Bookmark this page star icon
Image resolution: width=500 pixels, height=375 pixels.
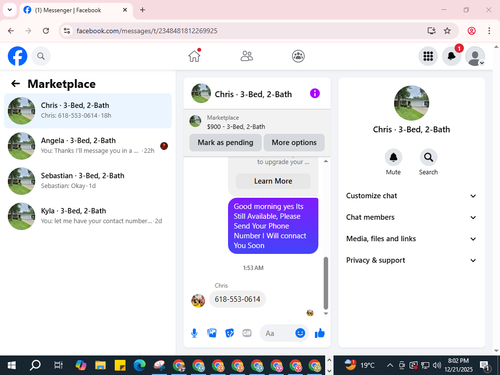pyautogui.click(x=447, y=31)
